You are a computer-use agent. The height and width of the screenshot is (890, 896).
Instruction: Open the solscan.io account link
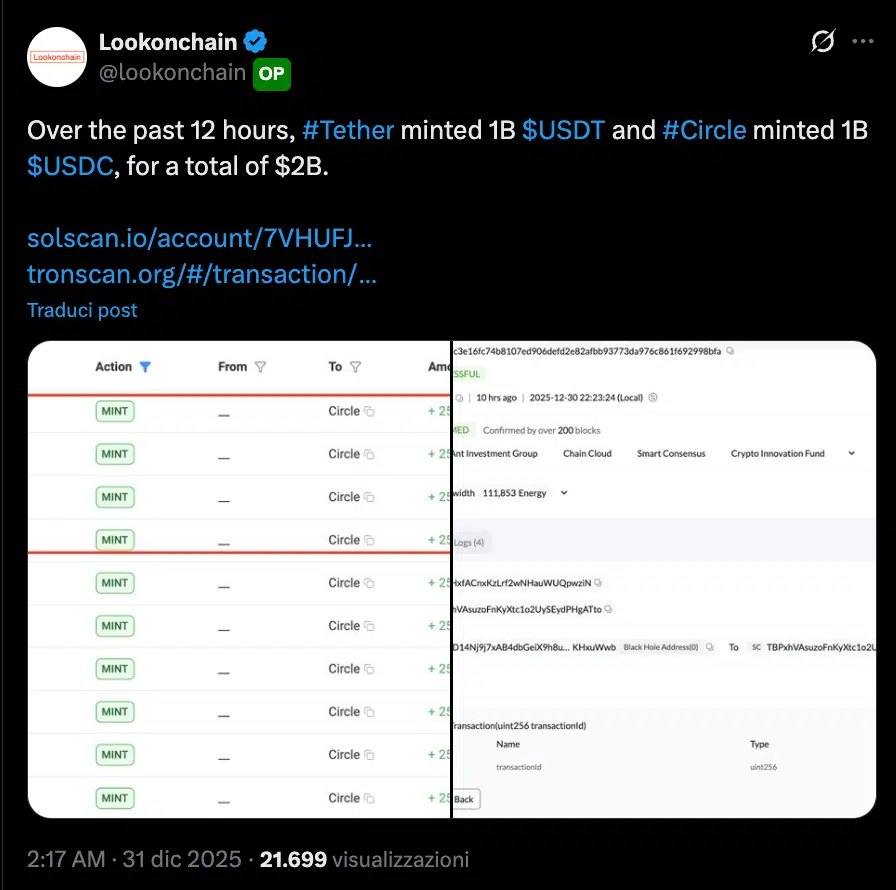[201, 239]
